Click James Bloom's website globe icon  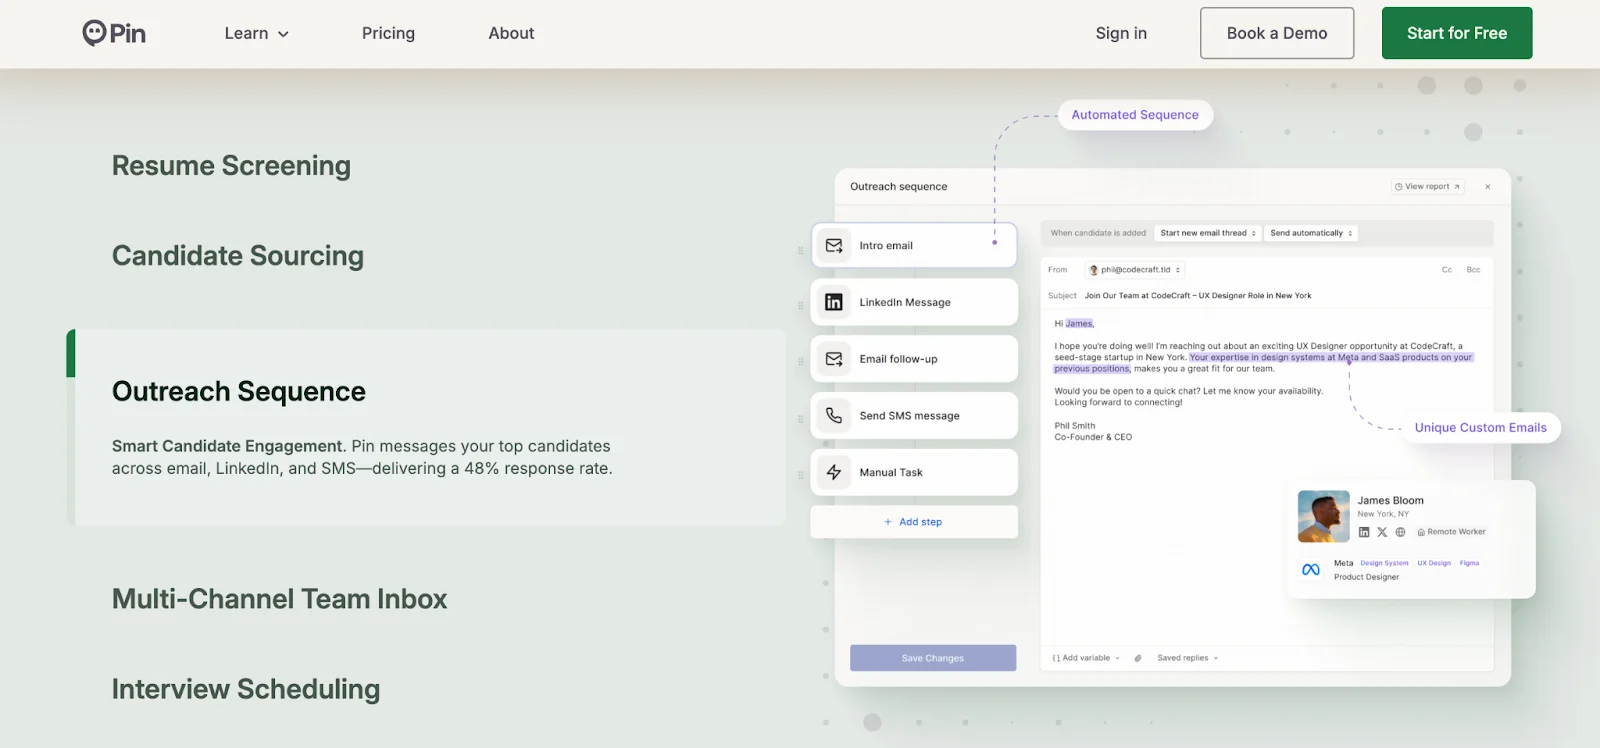point(1400,532)
